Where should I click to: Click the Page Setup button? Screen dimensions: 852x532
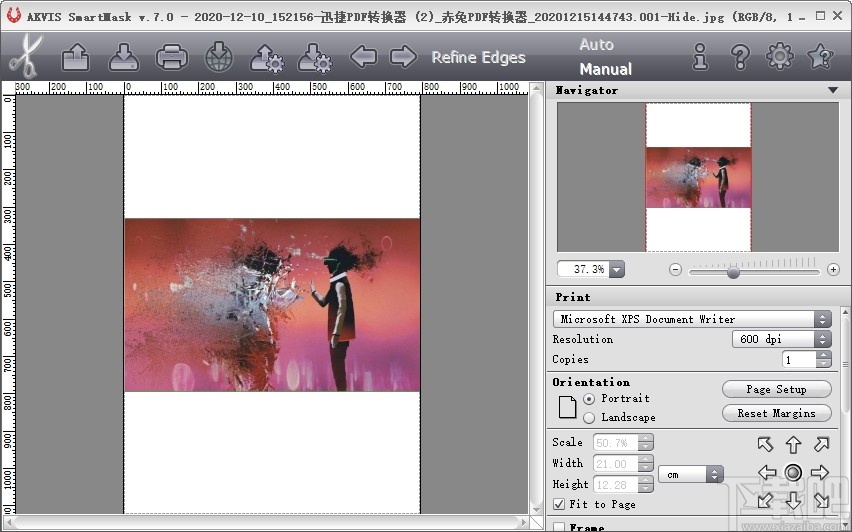776,389
